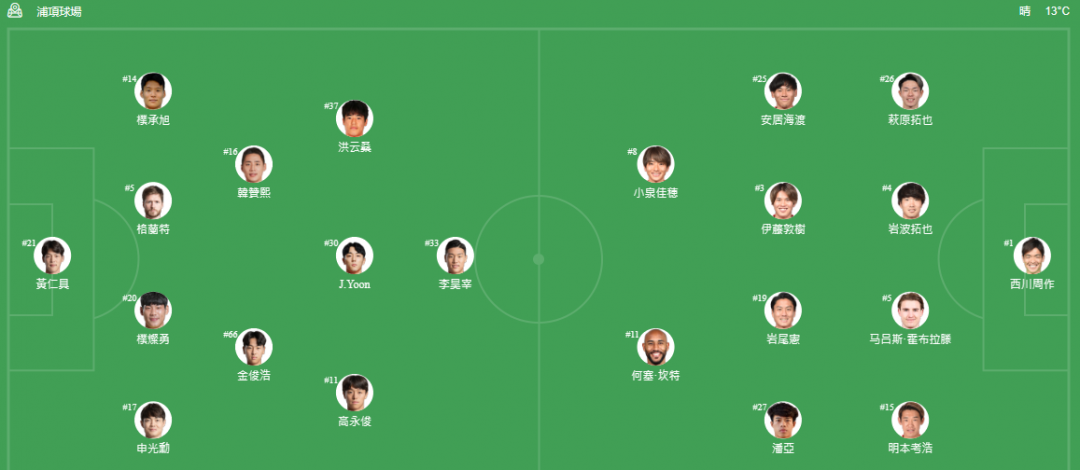Open the 浦項球場 stadium name link
The image size is (1080, 470).
59,12
